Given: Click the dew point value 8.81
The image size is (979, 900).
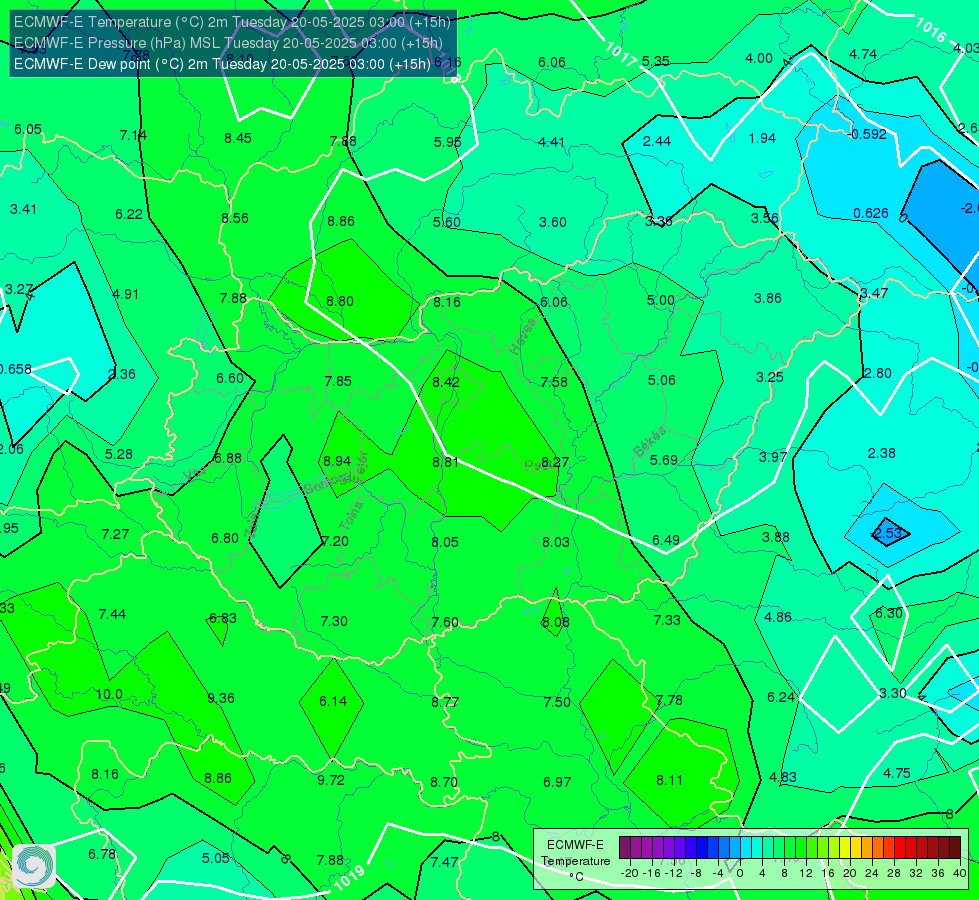Looking at the screenshot, I should point(445,462).
